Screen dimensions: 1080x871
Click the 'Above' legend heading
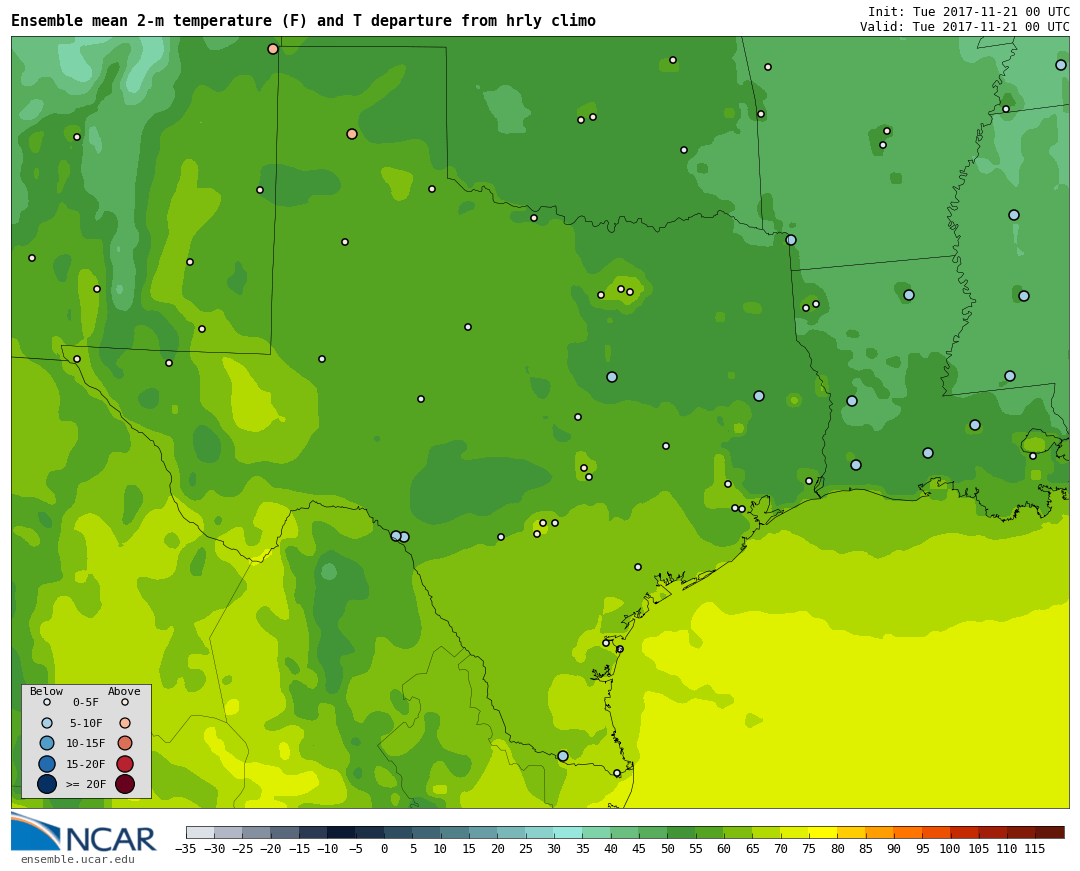coord(124,691)
